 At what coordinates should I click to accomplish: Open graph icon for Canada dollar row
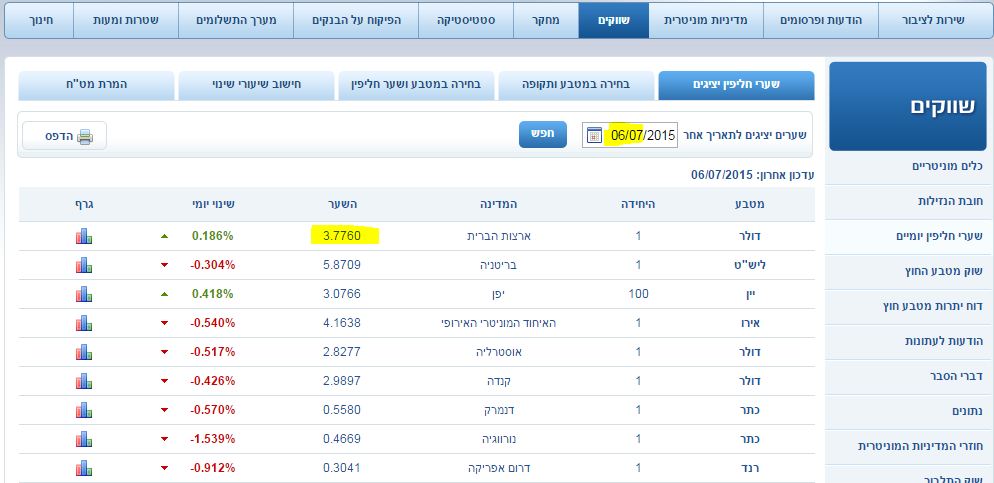[83, 380]
